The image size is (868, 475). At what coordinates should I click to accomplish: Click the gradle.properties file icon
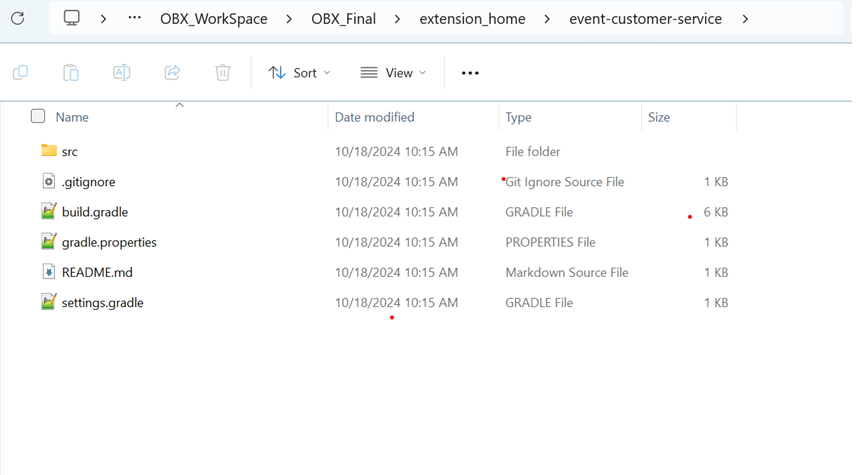(49, 241)
